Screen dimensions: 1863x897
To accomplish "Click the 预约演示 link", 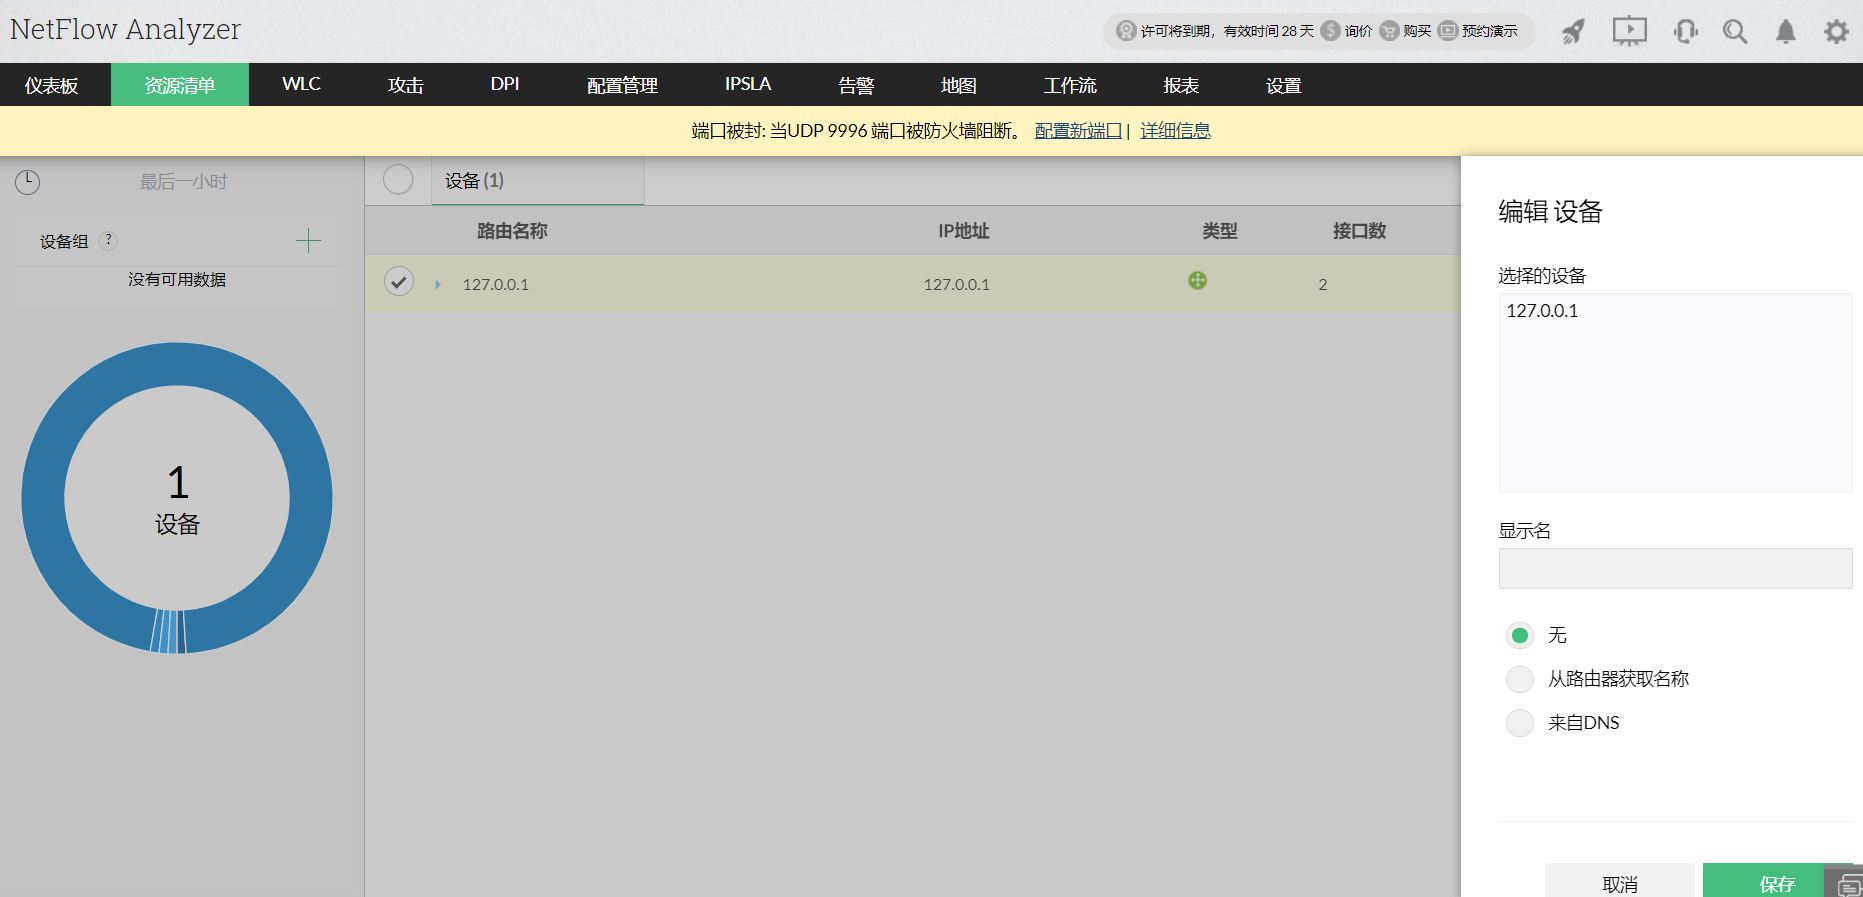I will pyautogui.click(x=1490, y=31).
